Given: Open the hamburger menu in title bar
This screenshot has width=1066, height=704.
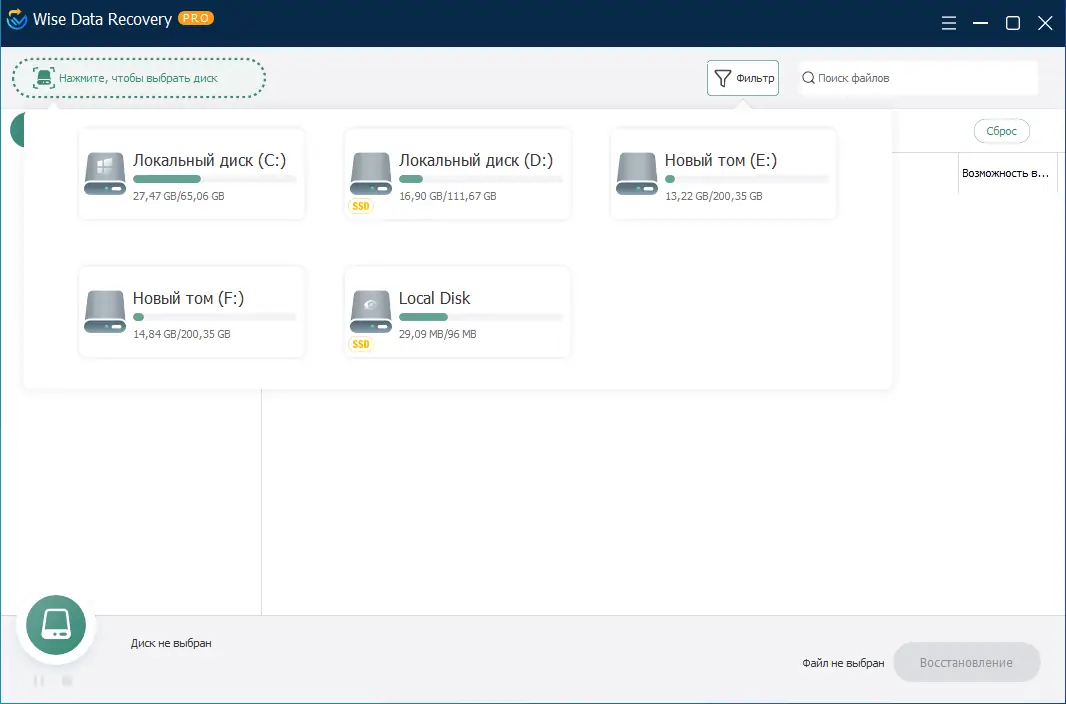Looking at the screenshot, I should click(948, 23).
